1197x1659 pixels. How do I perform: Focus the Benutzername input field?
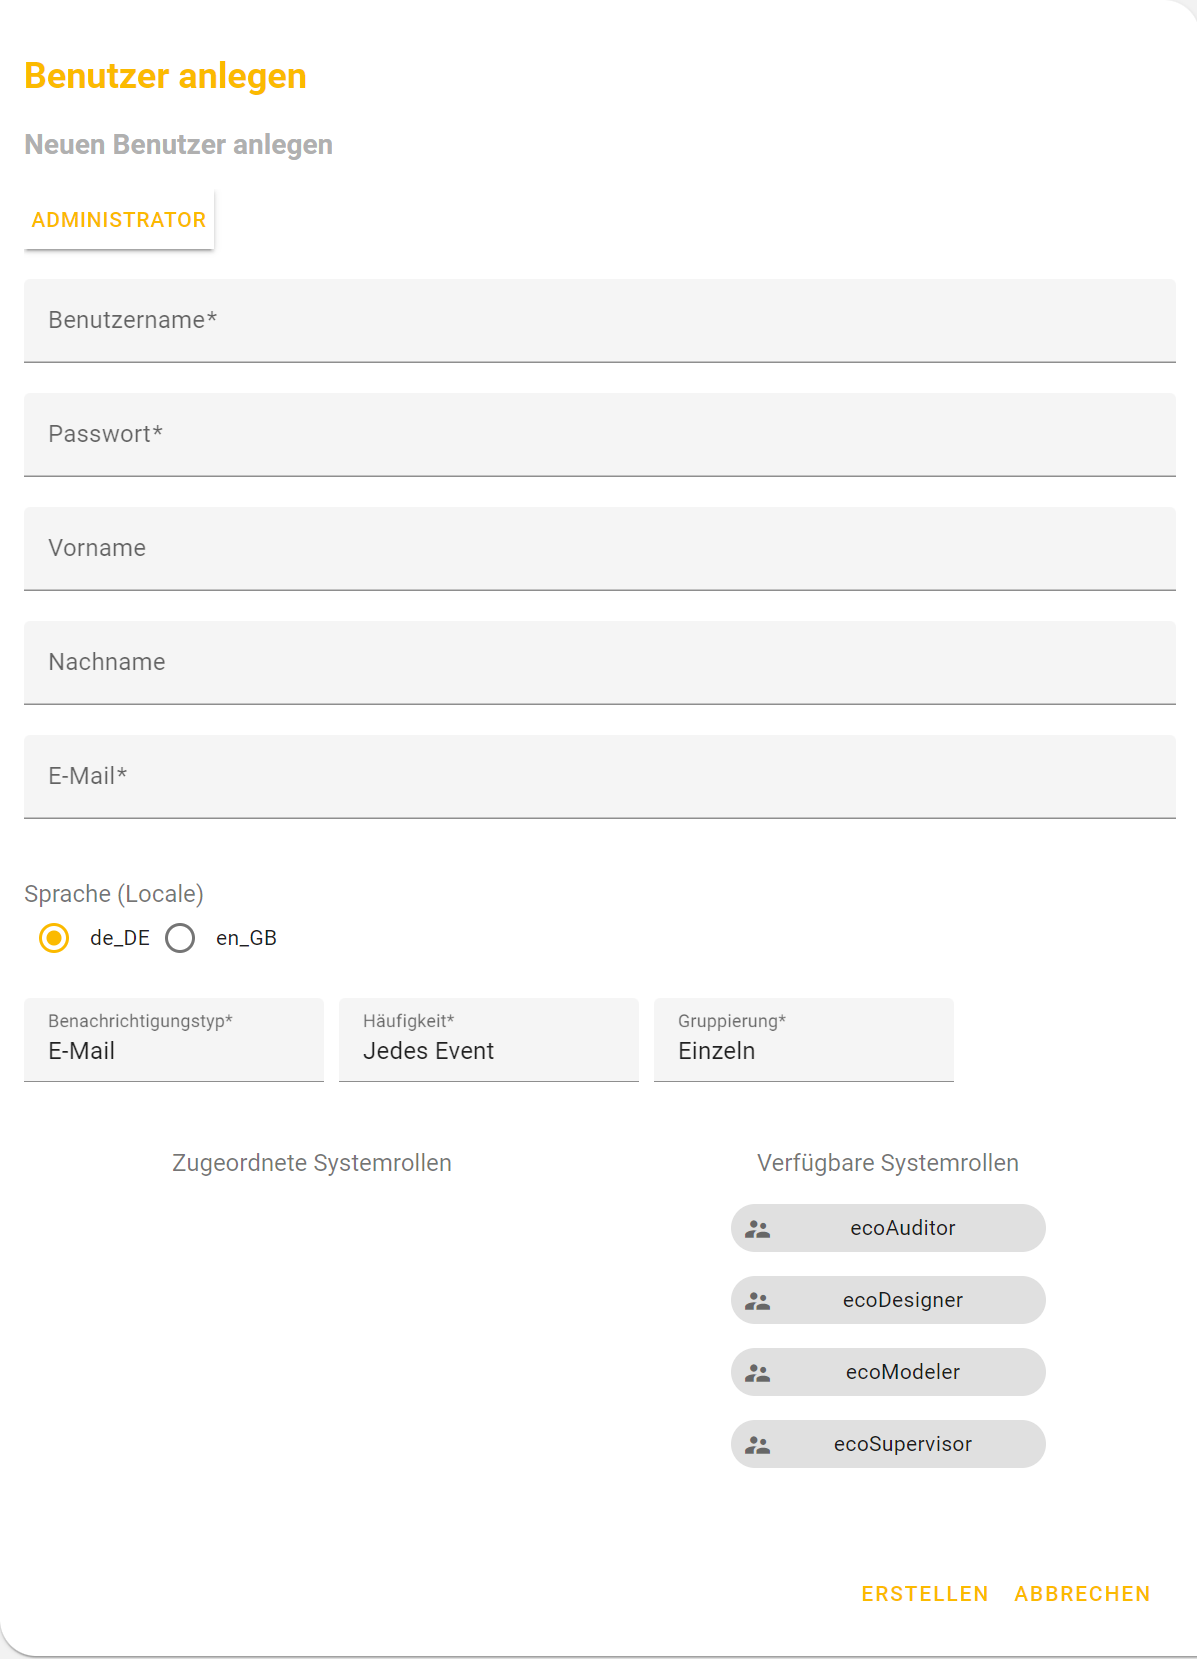point(599,321)
